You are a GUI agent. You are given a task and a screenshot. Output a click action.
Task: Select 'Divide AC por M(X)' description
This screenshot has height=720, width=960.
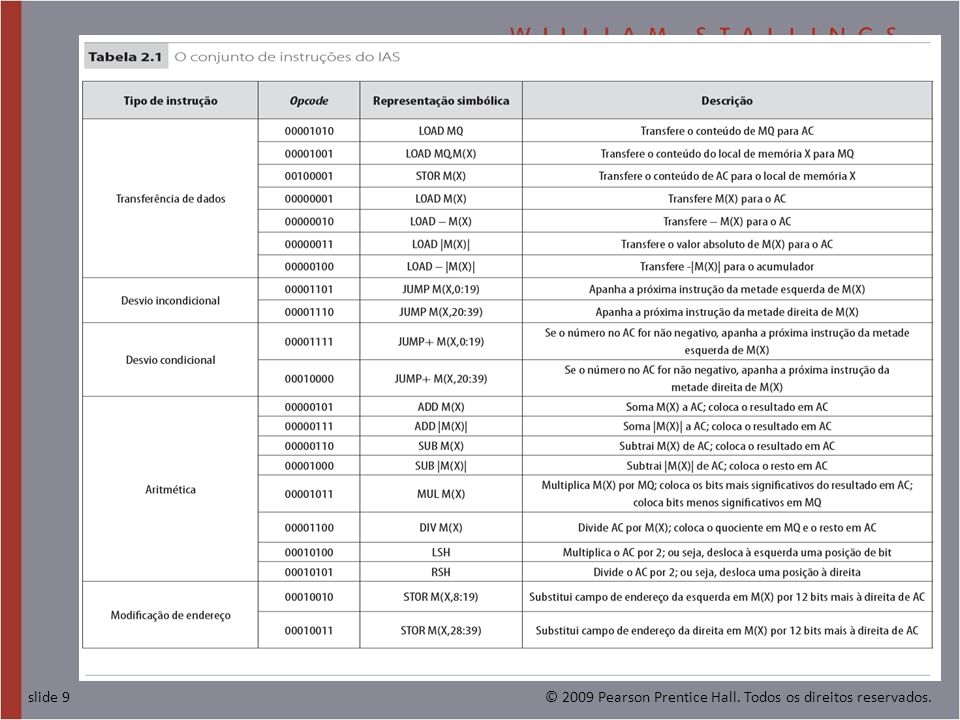pos(727,528)
